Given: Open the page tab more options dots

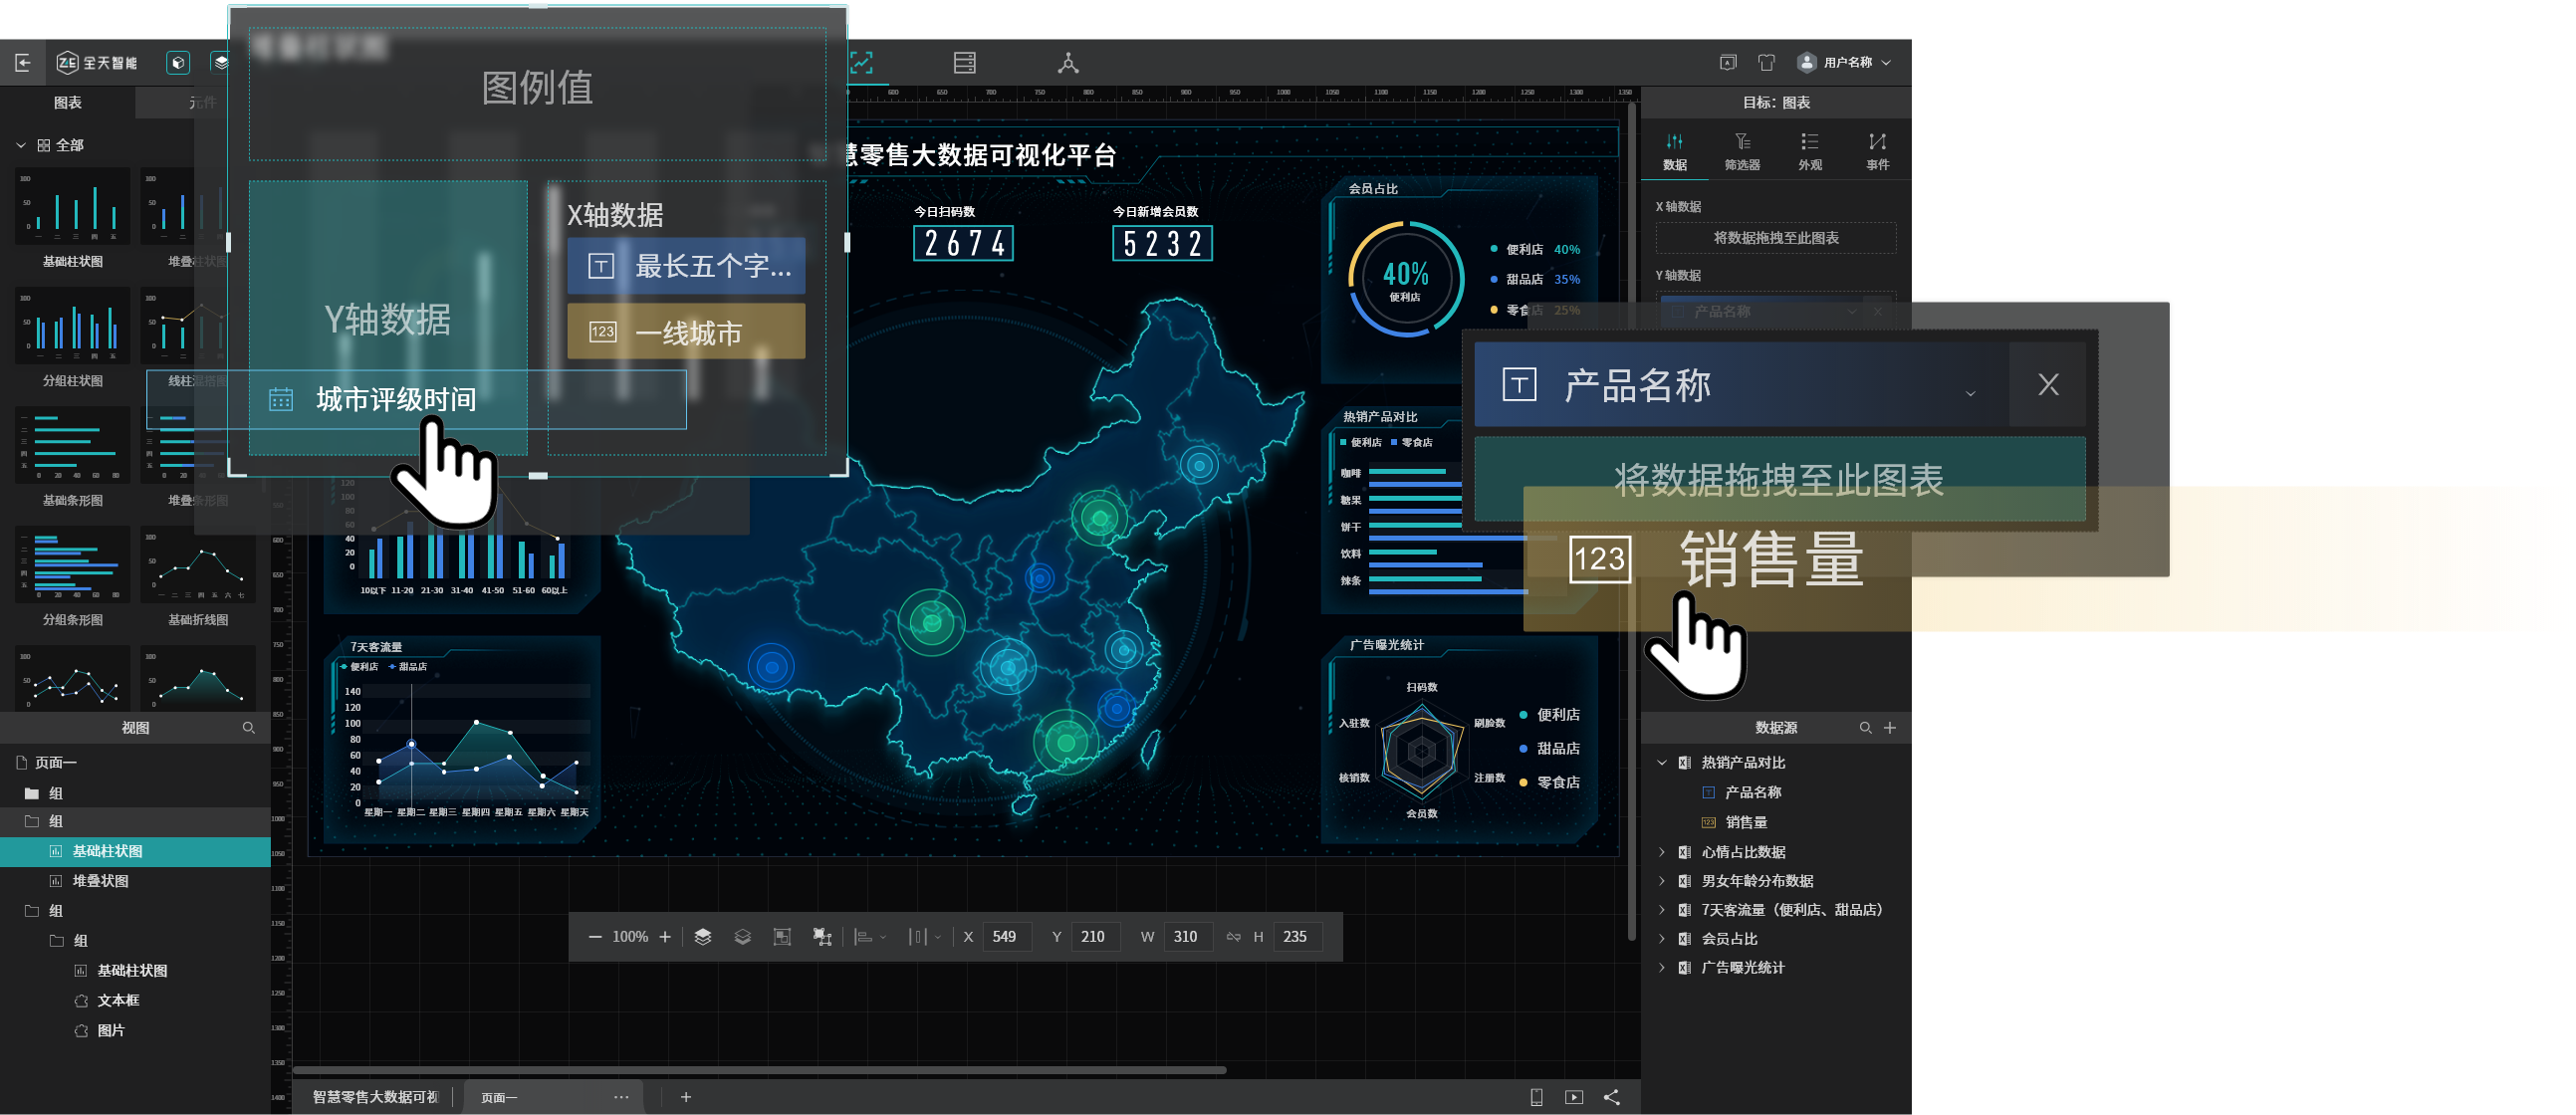Looking at the screenshot, I should point(621,1097).
